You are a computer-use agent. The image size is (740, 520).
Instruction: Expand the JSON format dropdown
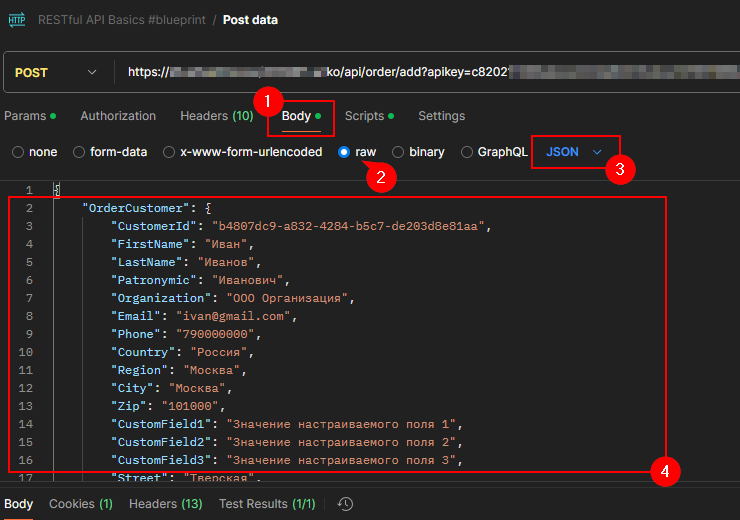pyautogui.click(x=574, y=152)
